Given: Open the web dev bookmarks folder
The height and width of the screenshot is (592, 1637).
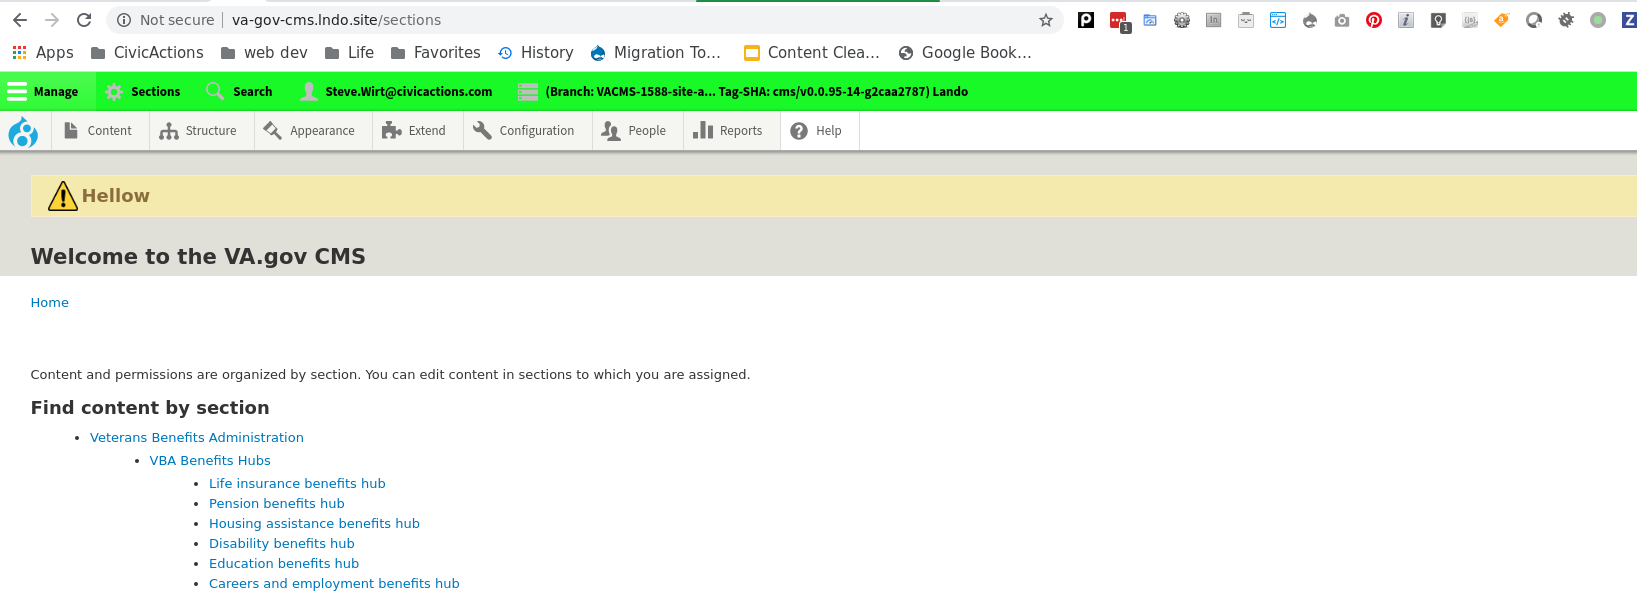Looking at the screenshot, I should (264, 53).
